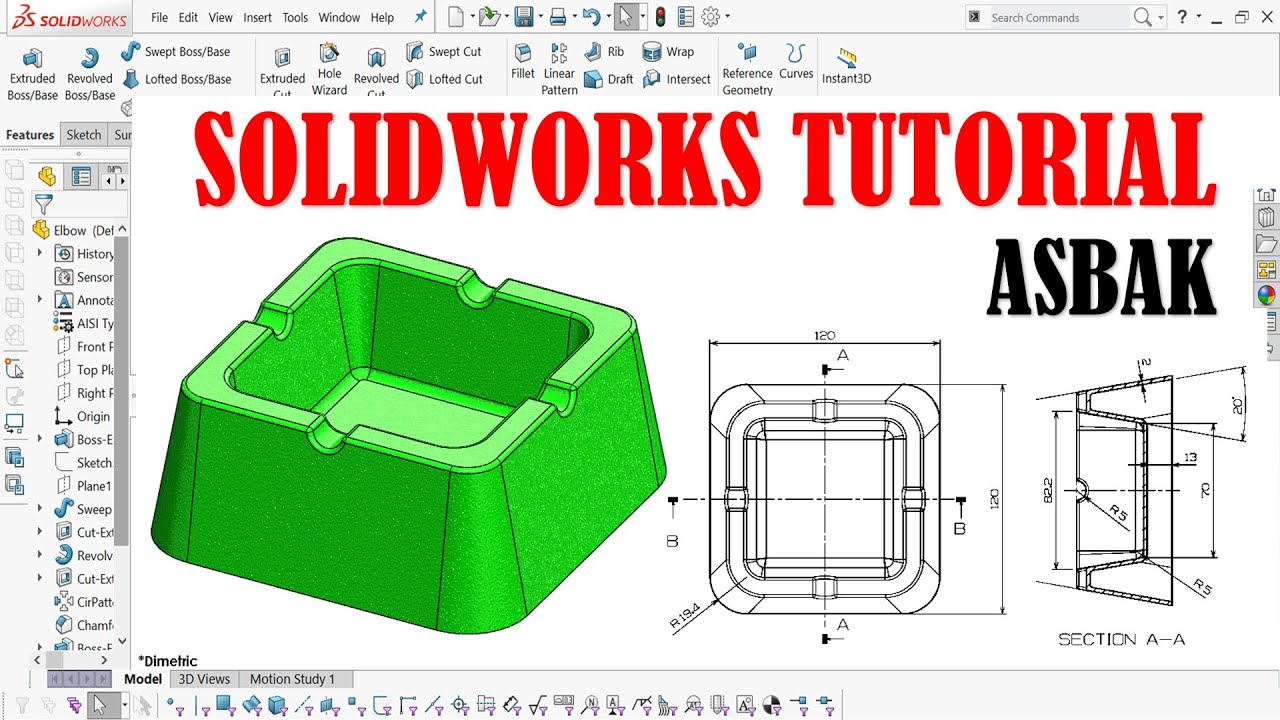Toggle the pin on the menu bar
The width and height of the screenshot is (1280, 720).
(x=420, y=17)
